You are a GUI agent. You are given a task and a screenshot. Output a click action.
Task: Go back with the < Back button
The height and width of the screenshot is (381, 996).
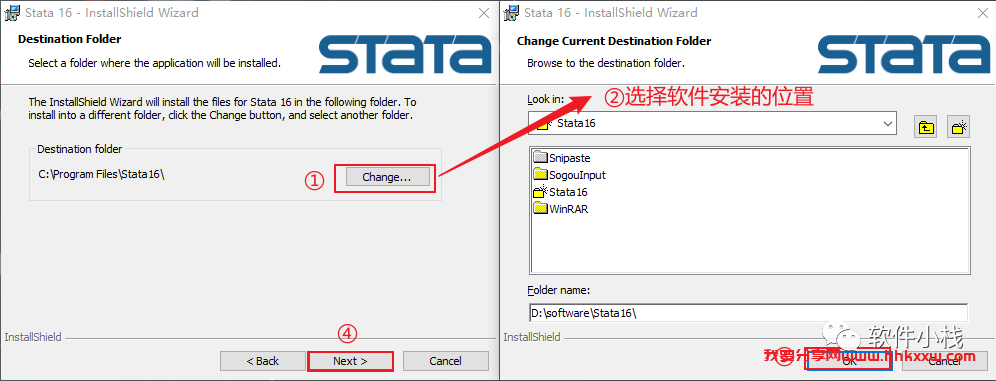pos(262,361)
